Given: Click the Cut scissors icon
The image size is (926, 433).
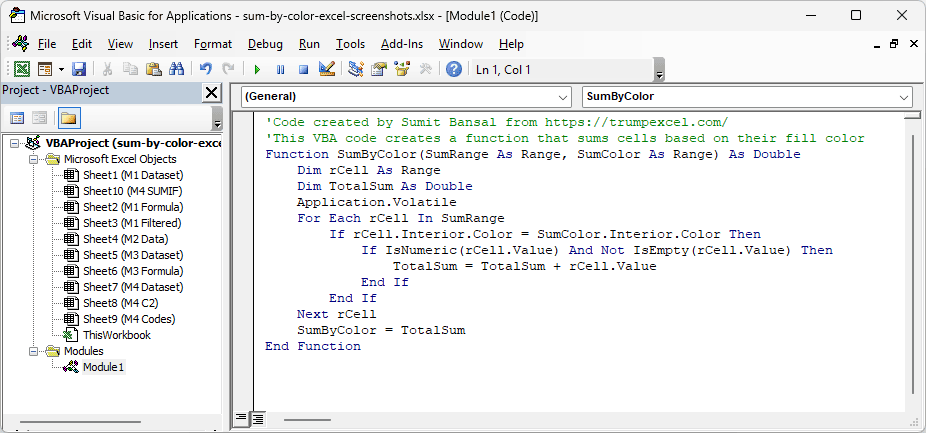Looking at the screenshot, I should (107, 70).
